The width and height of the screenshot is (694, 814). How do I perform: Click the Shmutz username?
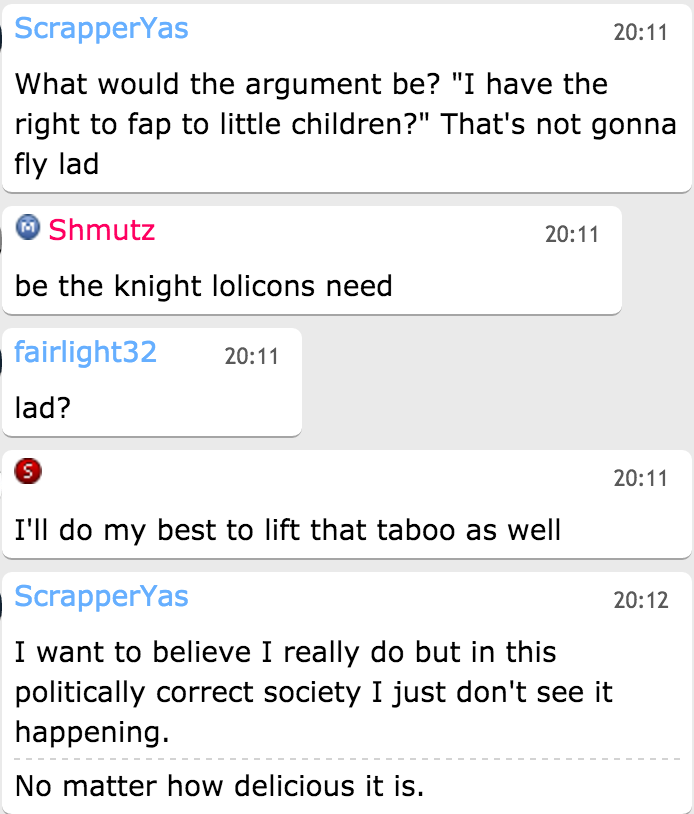click(101, 231)
